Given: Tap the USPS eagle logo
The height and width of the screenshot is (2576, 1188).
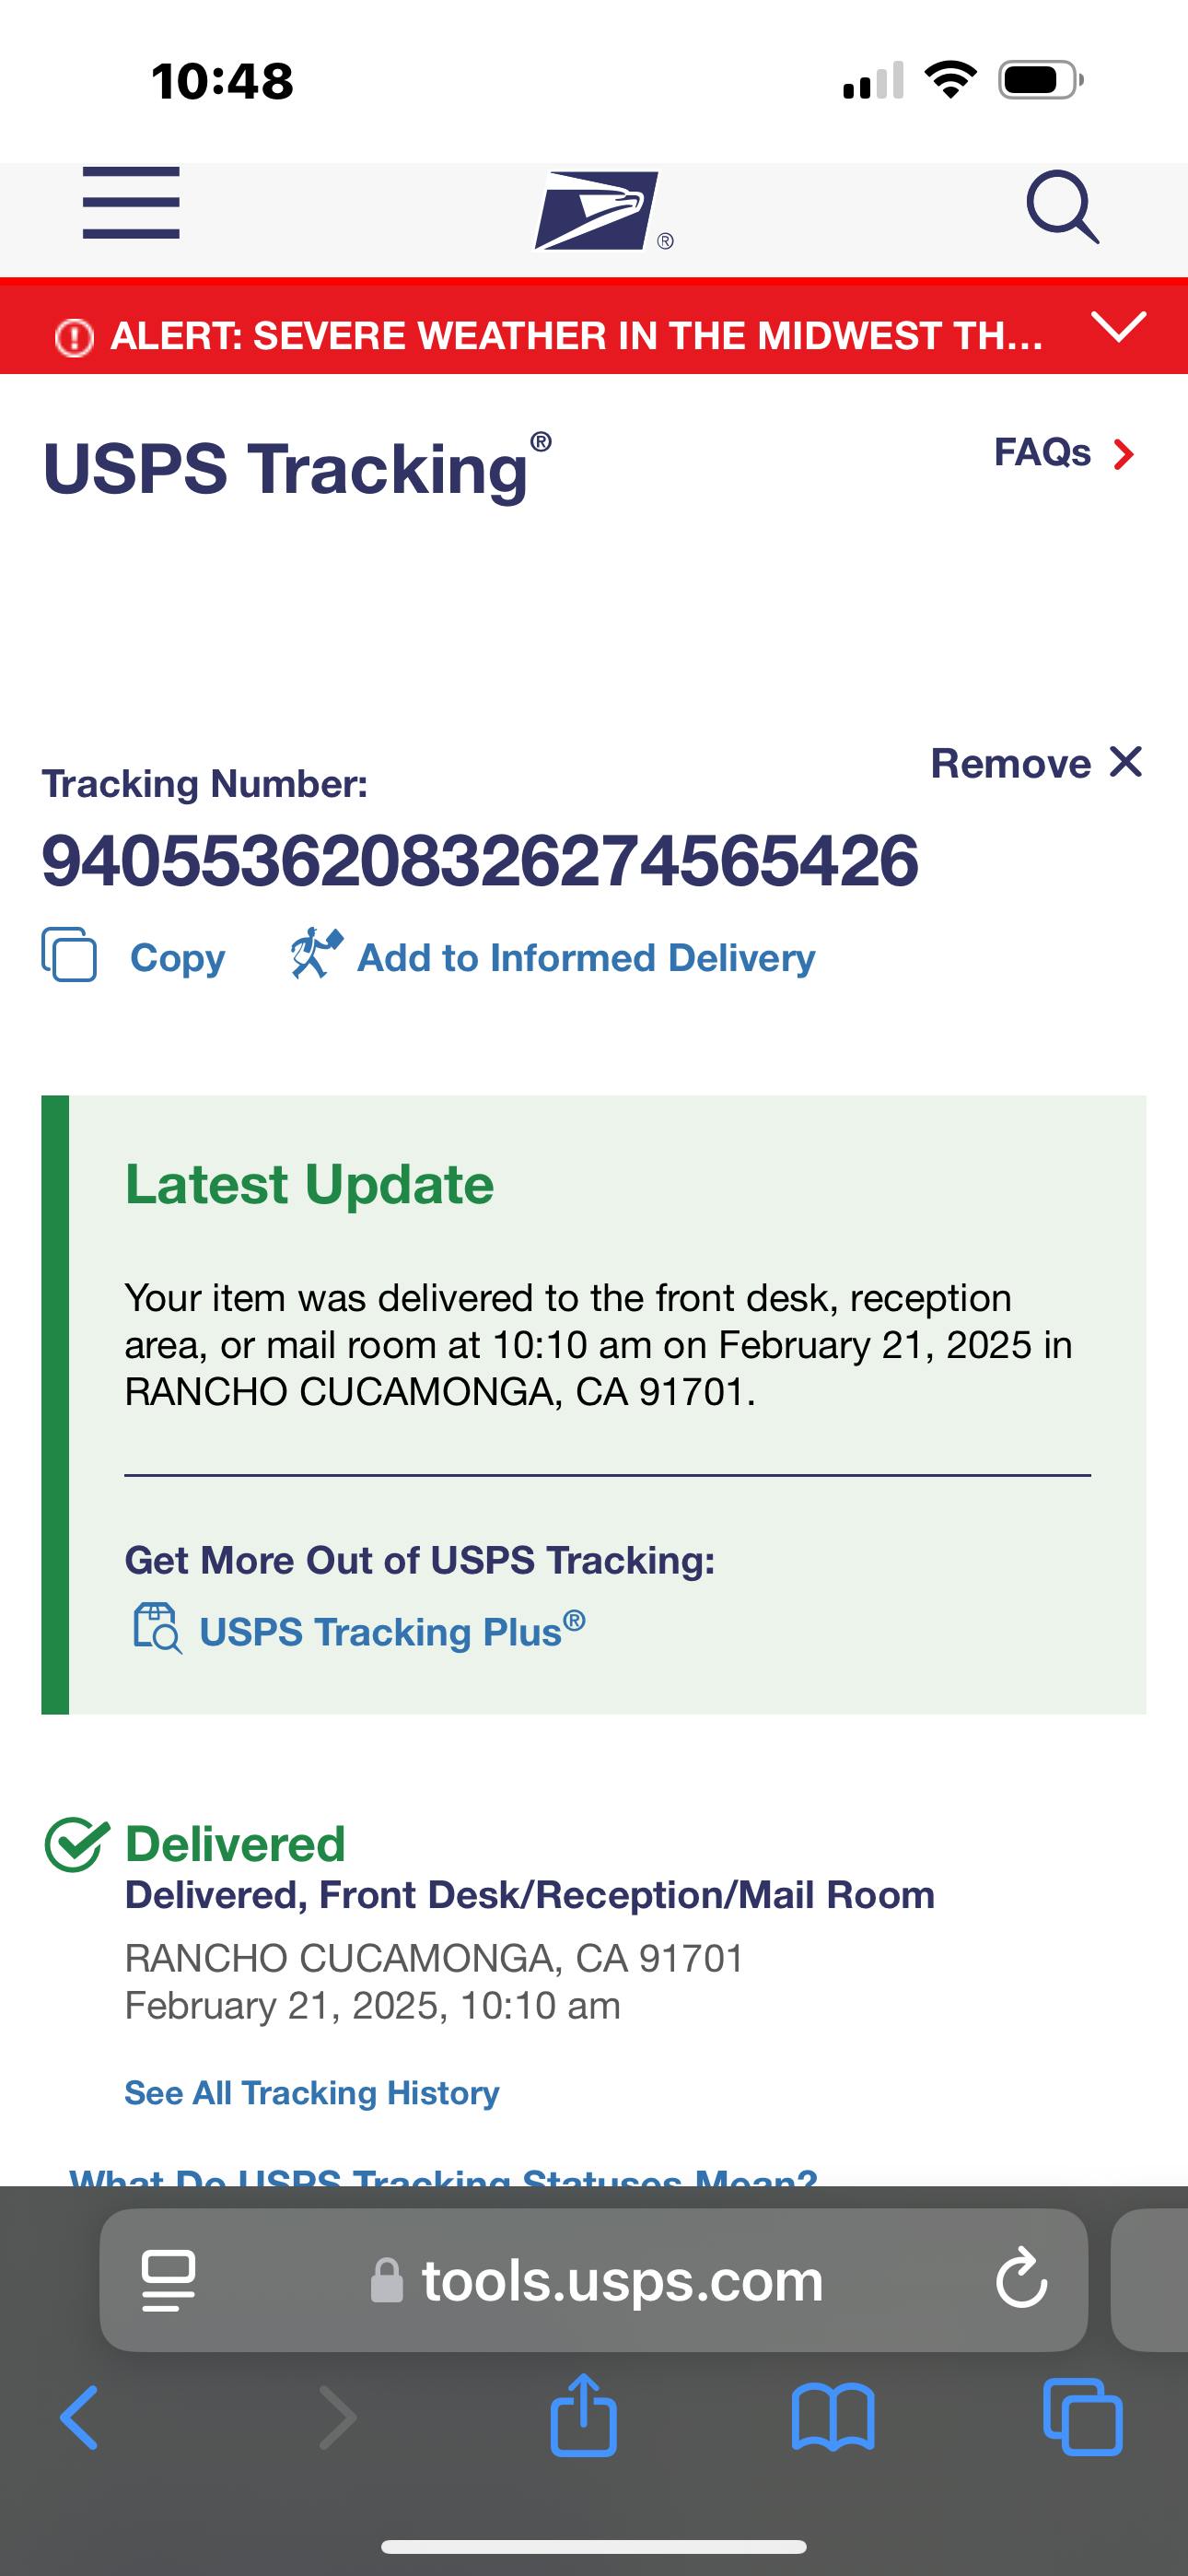Looking at the screenshot, I should pyautogui.click(x=599, y=211).
